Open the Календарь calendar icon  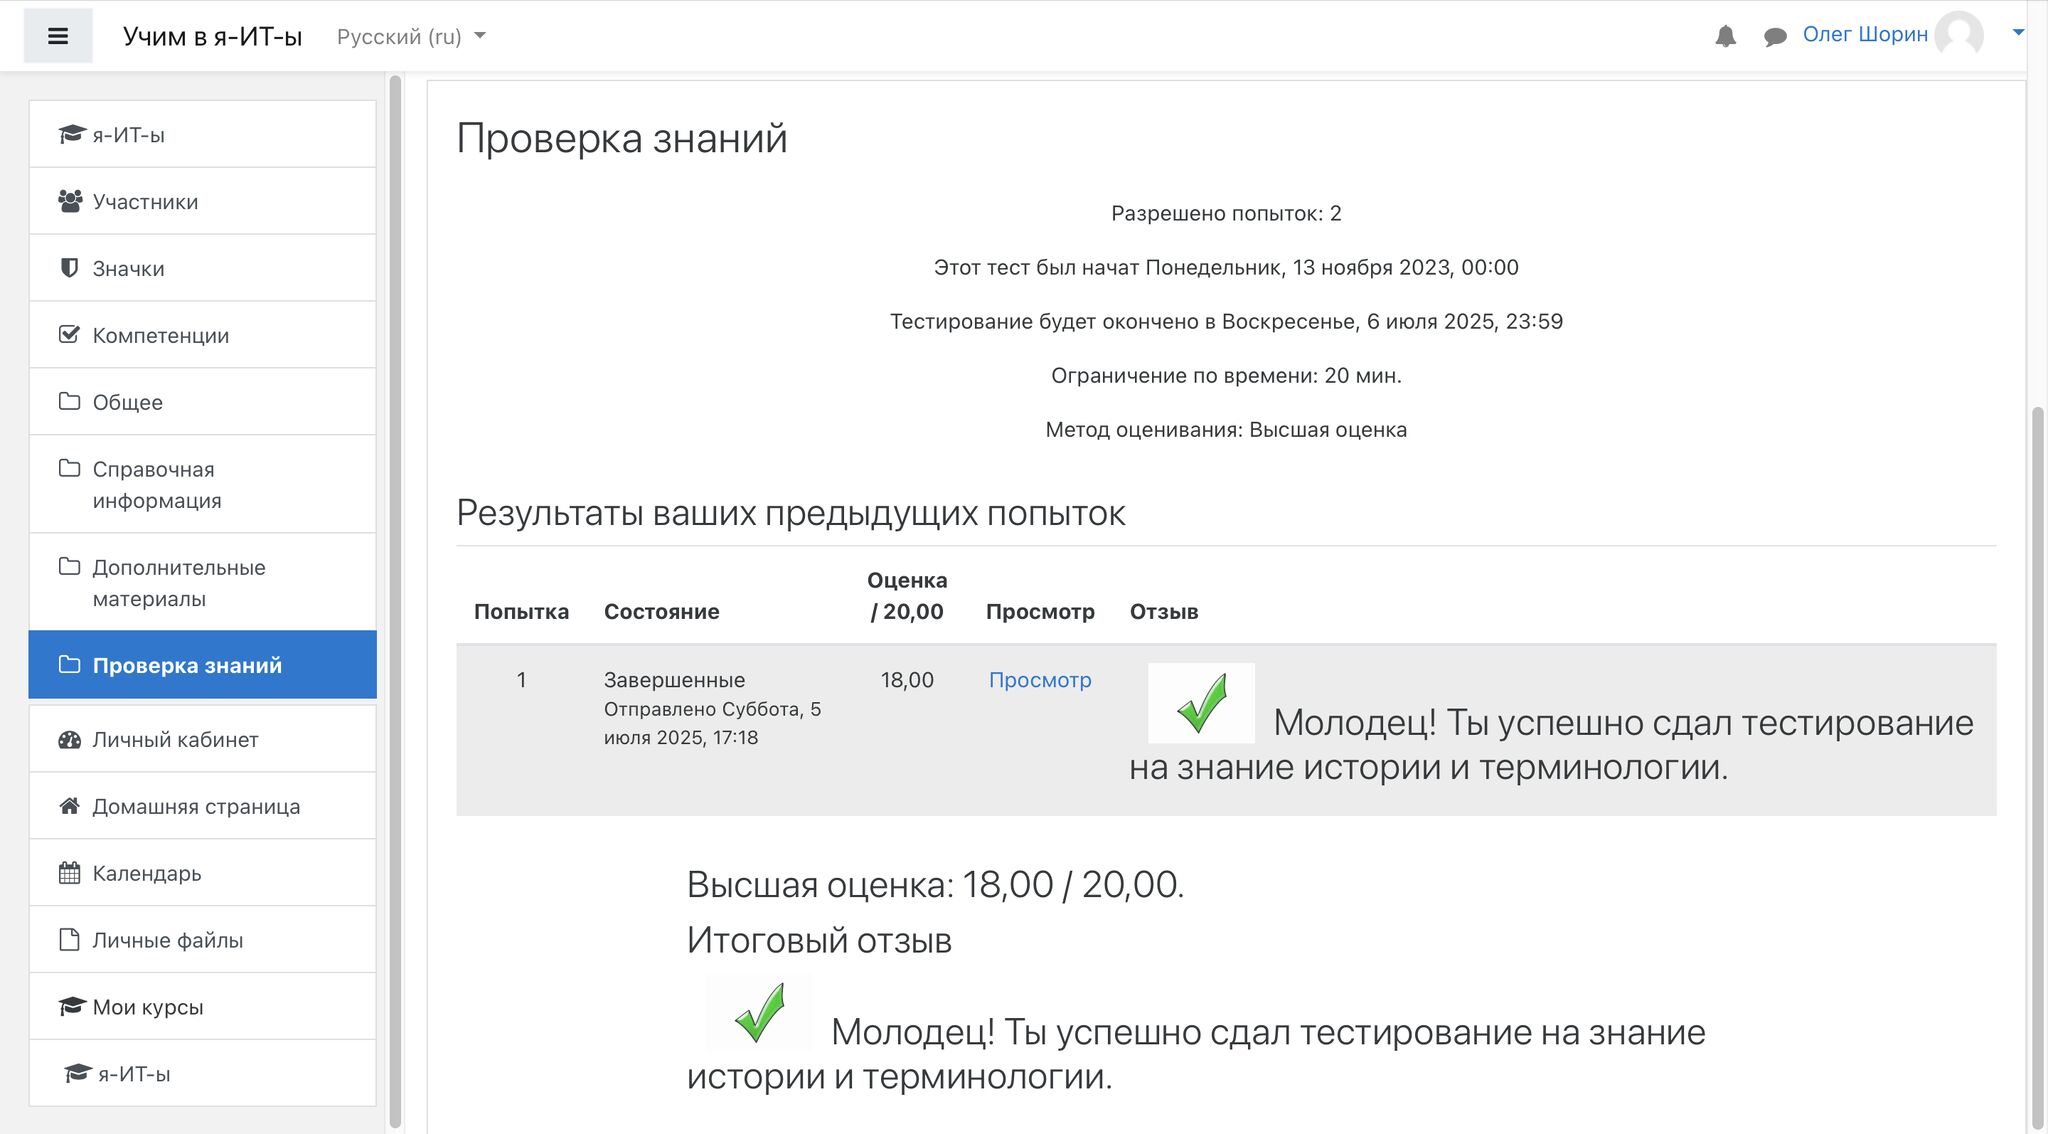pos(69,873)
